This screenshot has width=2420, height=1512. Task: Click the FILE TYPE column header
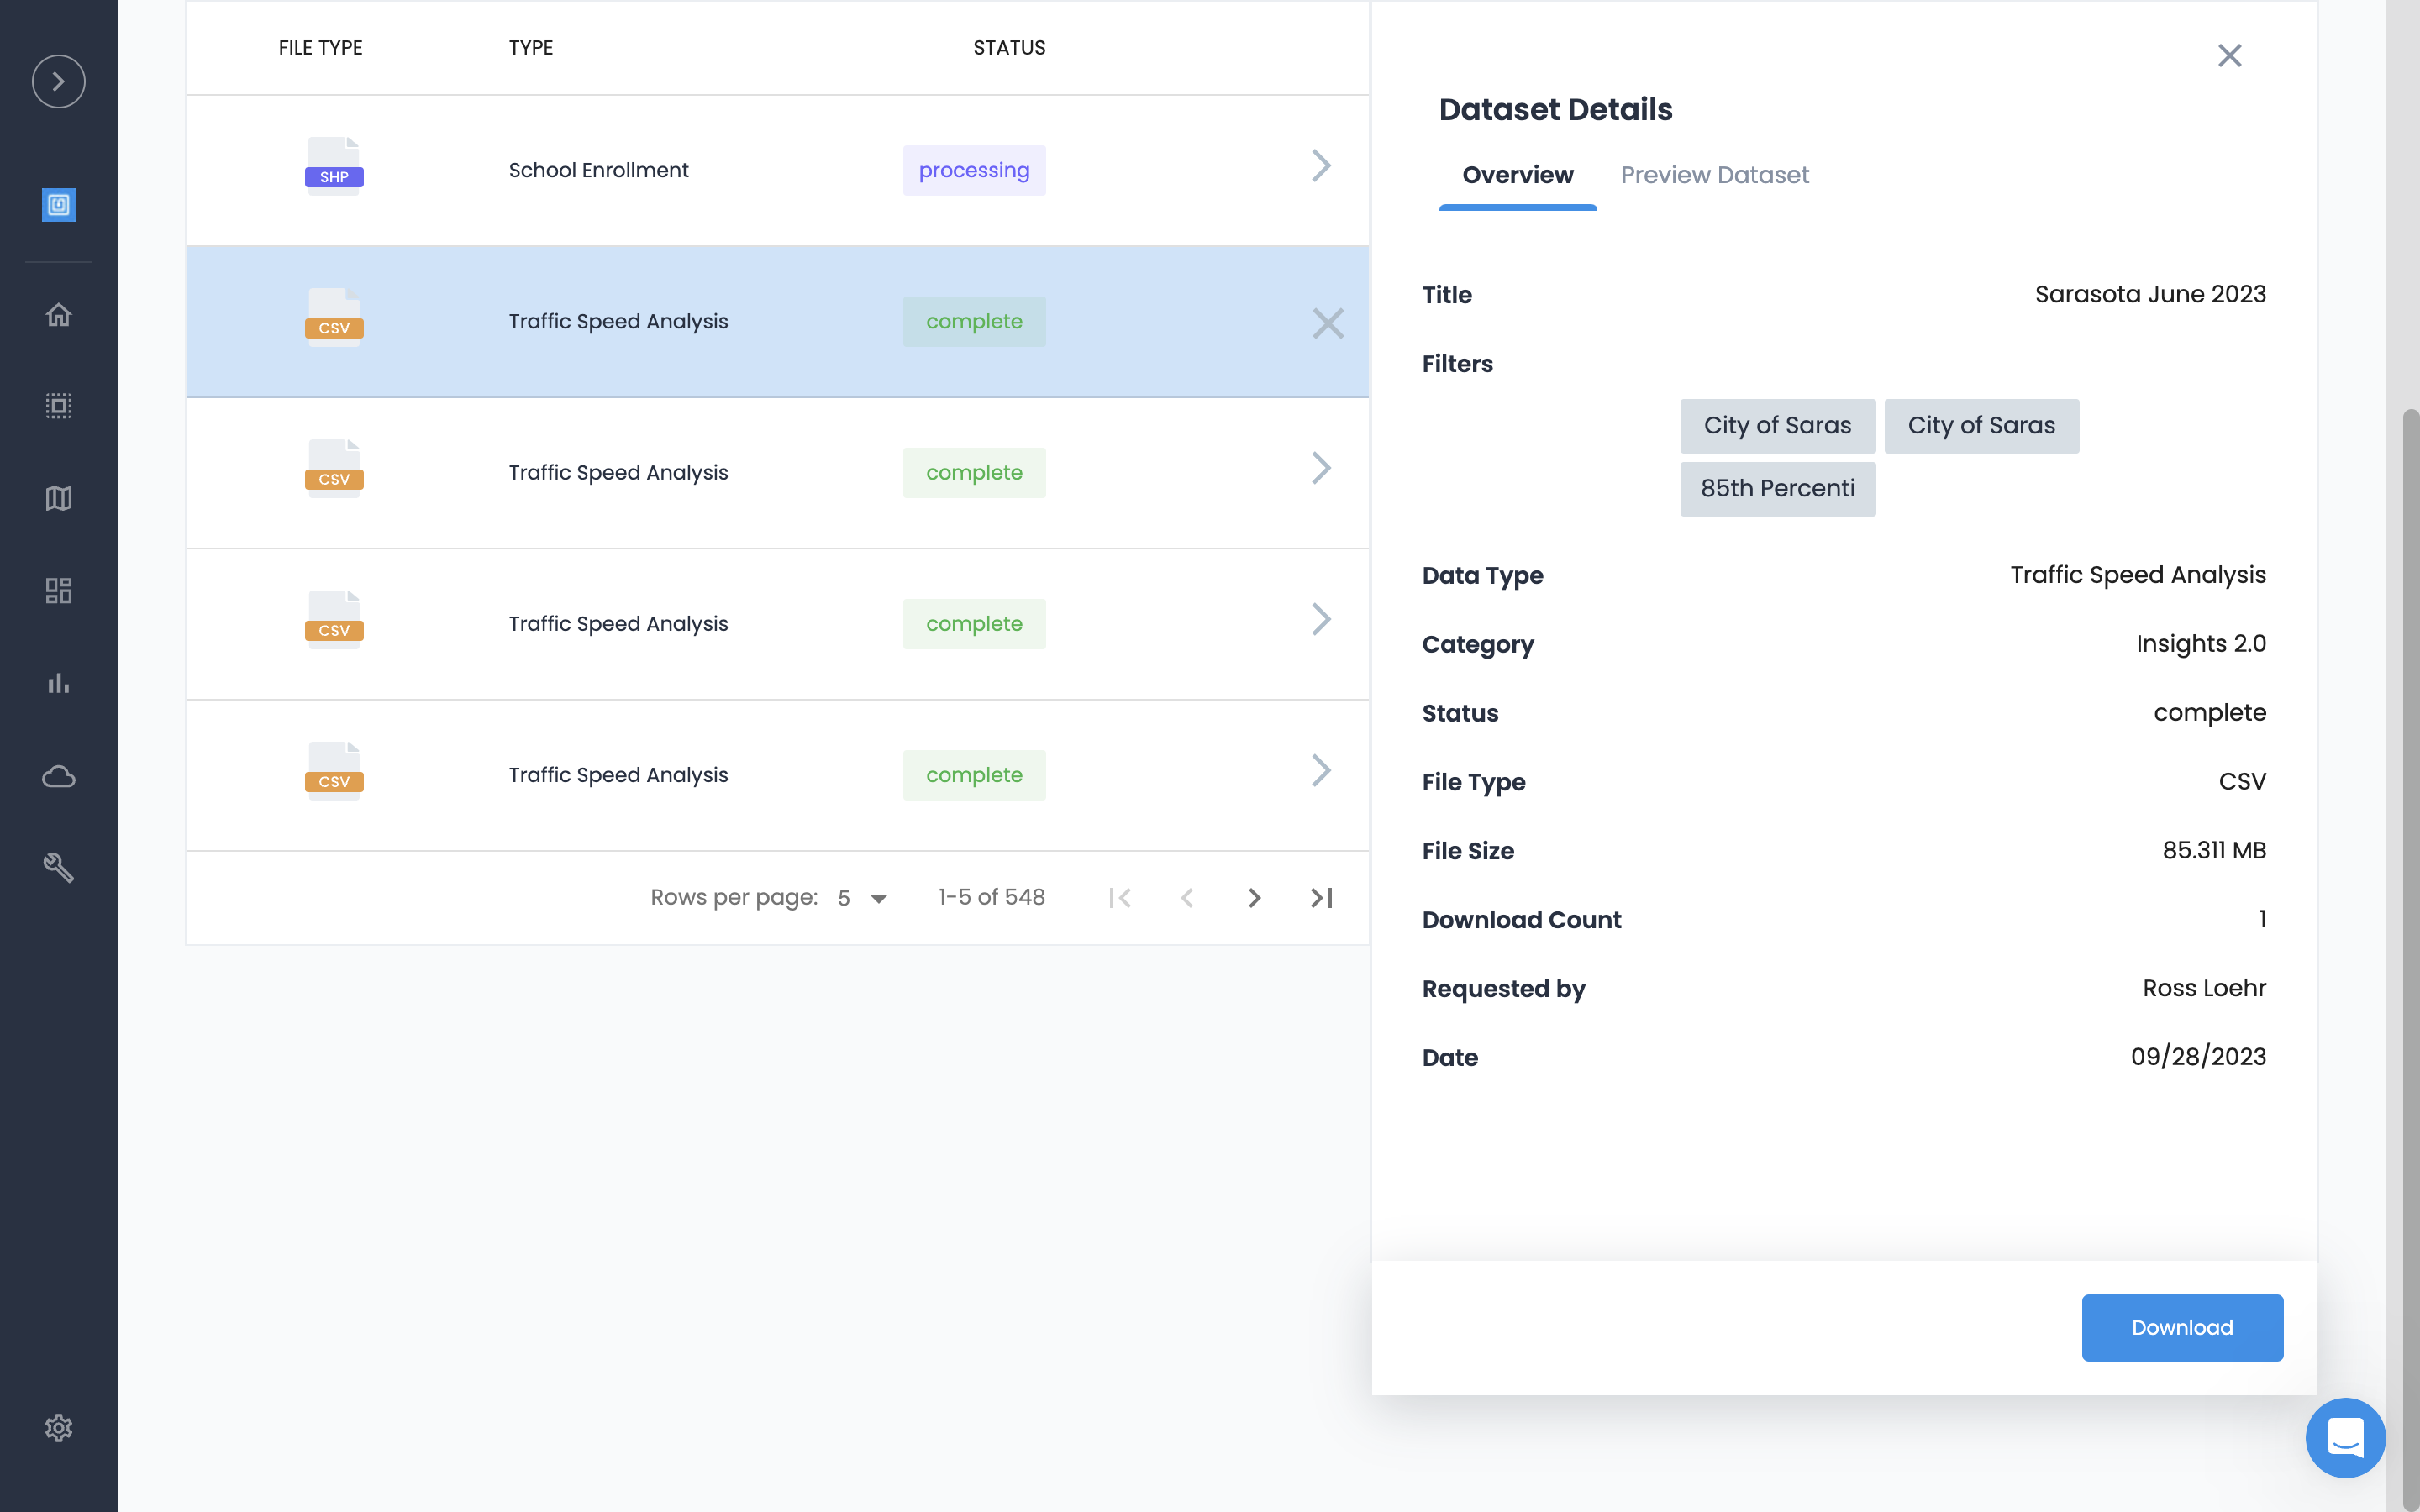click(x=320, y=48)
